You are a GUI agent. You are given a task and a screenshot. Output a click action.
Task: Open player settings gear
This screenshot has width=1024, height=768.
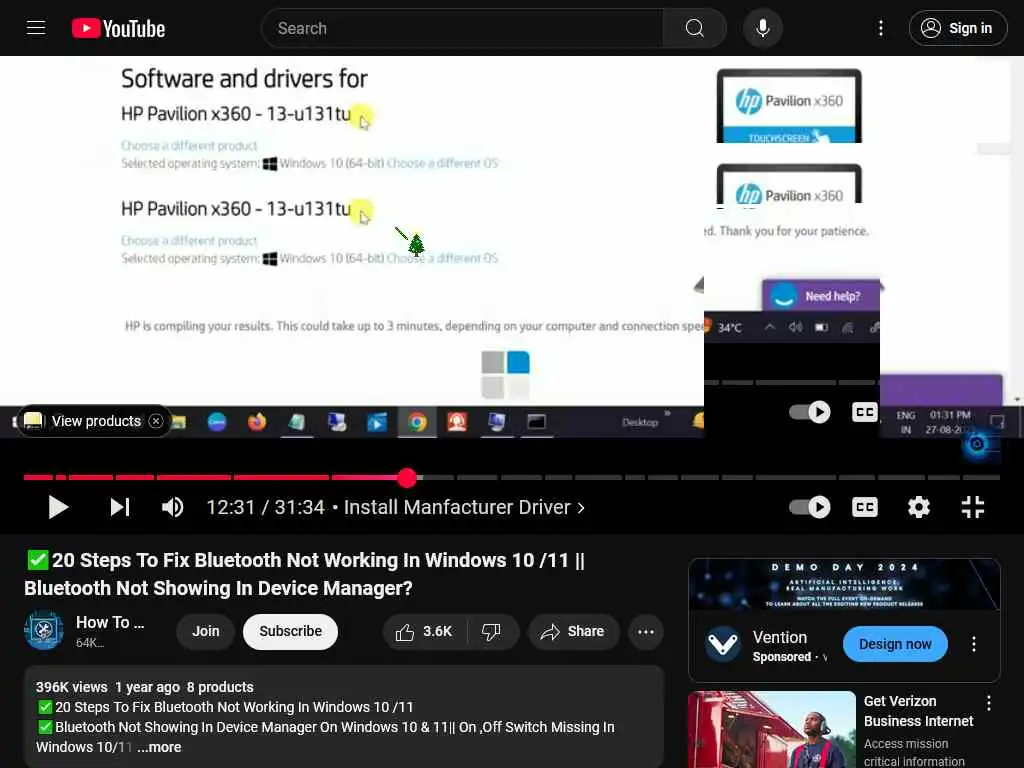[918, 507]
